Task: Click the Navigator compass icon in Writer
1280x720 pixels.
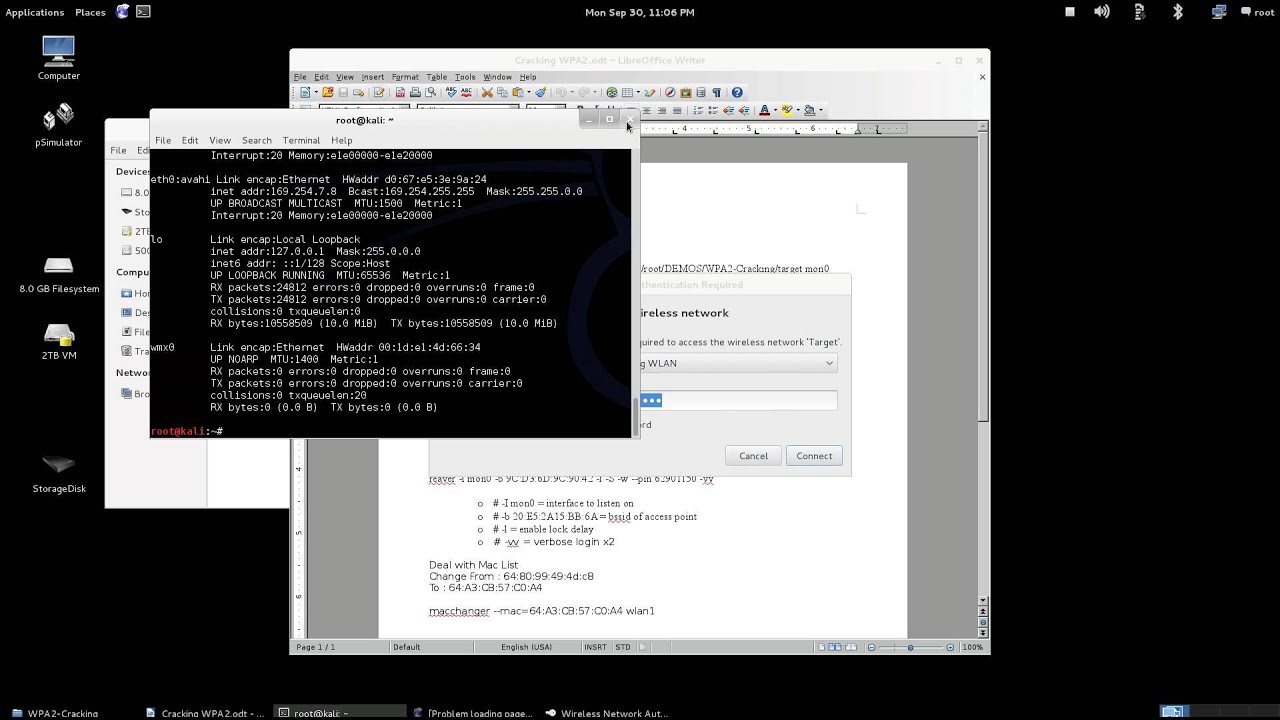Action: [670, 92]
